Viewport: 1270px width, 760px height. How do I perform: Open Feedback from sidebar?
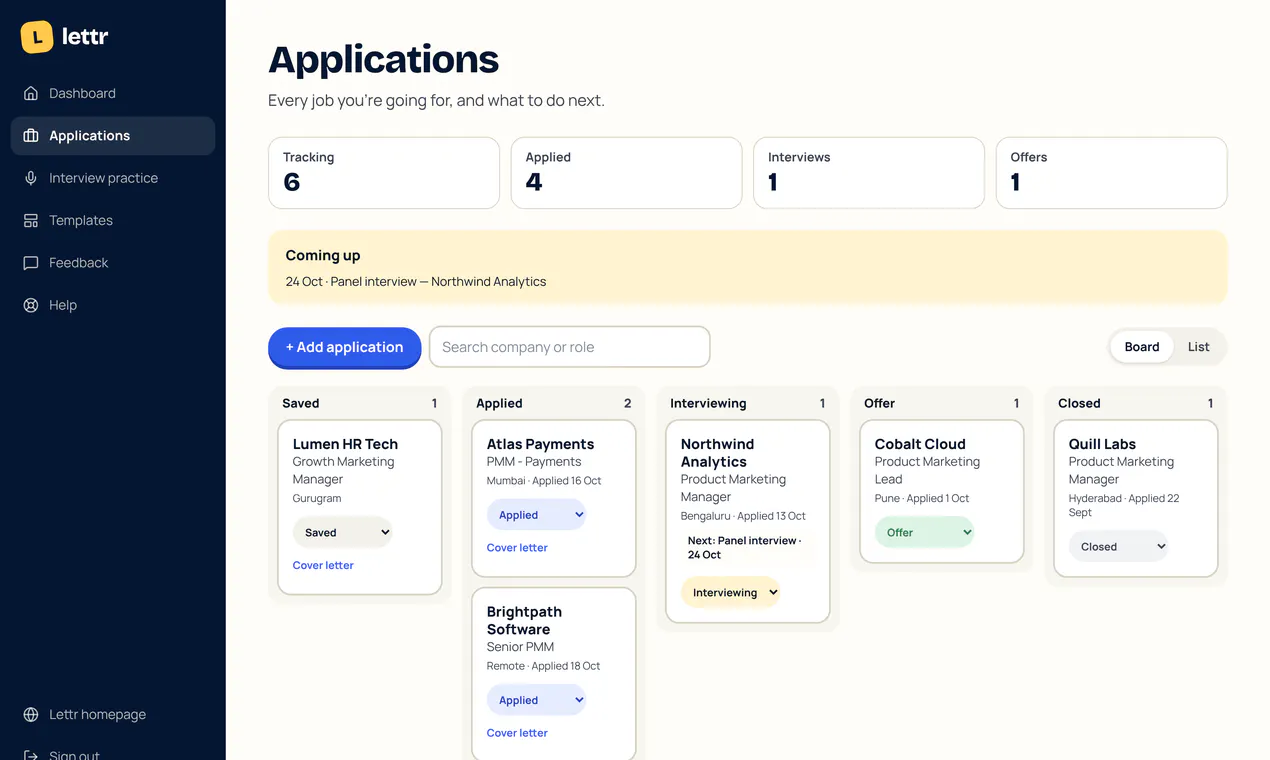(113, 263)
